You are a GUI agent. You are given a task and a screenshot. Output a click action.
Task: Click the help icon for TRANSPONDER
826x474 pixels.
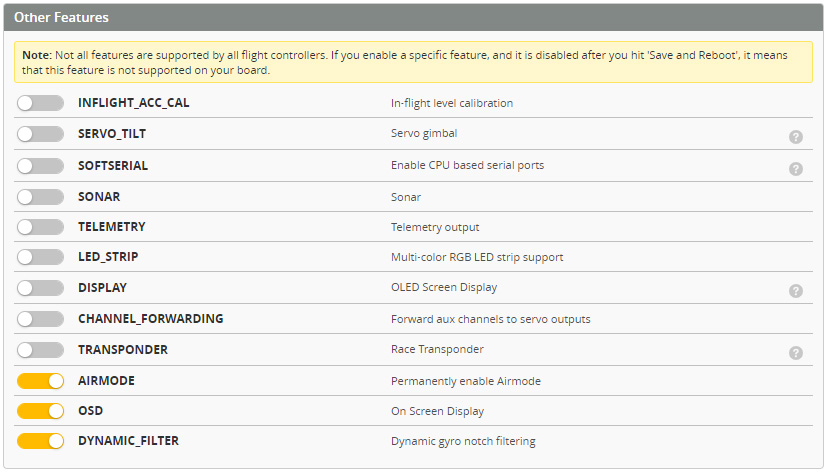coord(796,353)
